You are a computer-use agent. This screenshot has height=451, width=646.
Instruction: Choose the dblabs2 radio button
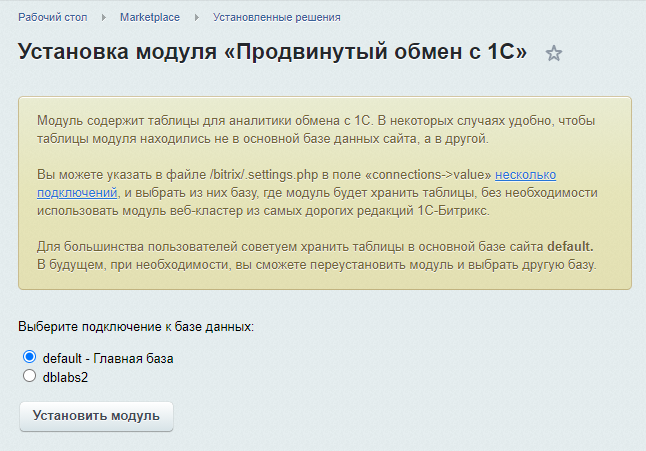29,377
